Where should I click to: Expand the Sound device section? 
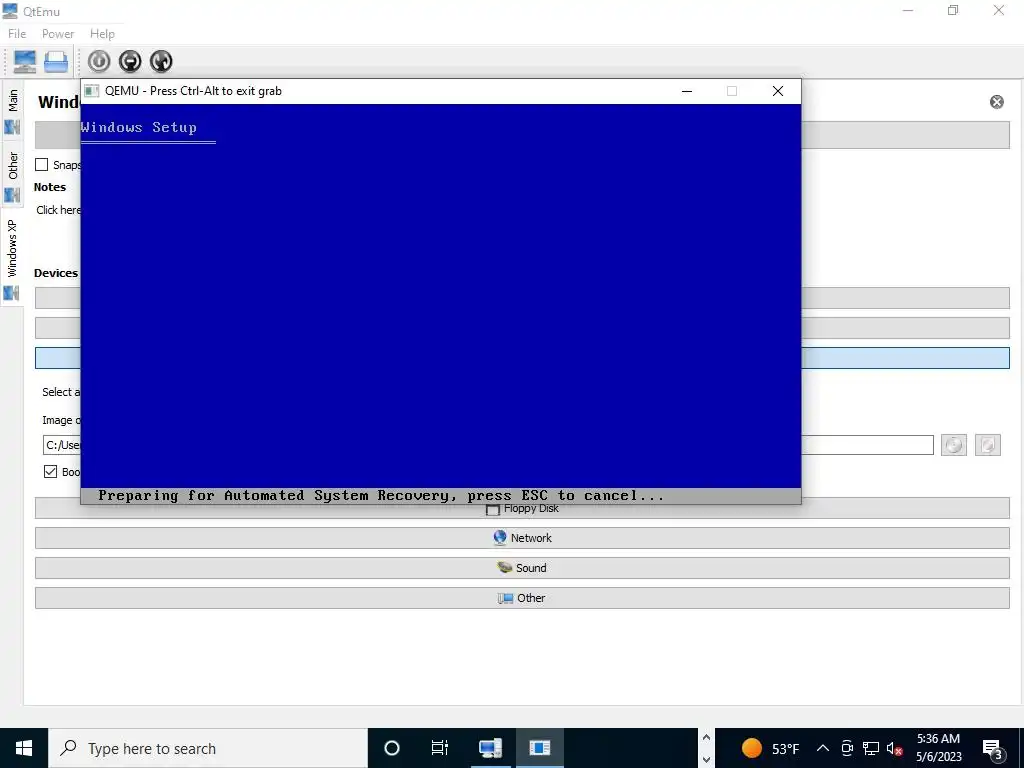(x=522, y=568)
